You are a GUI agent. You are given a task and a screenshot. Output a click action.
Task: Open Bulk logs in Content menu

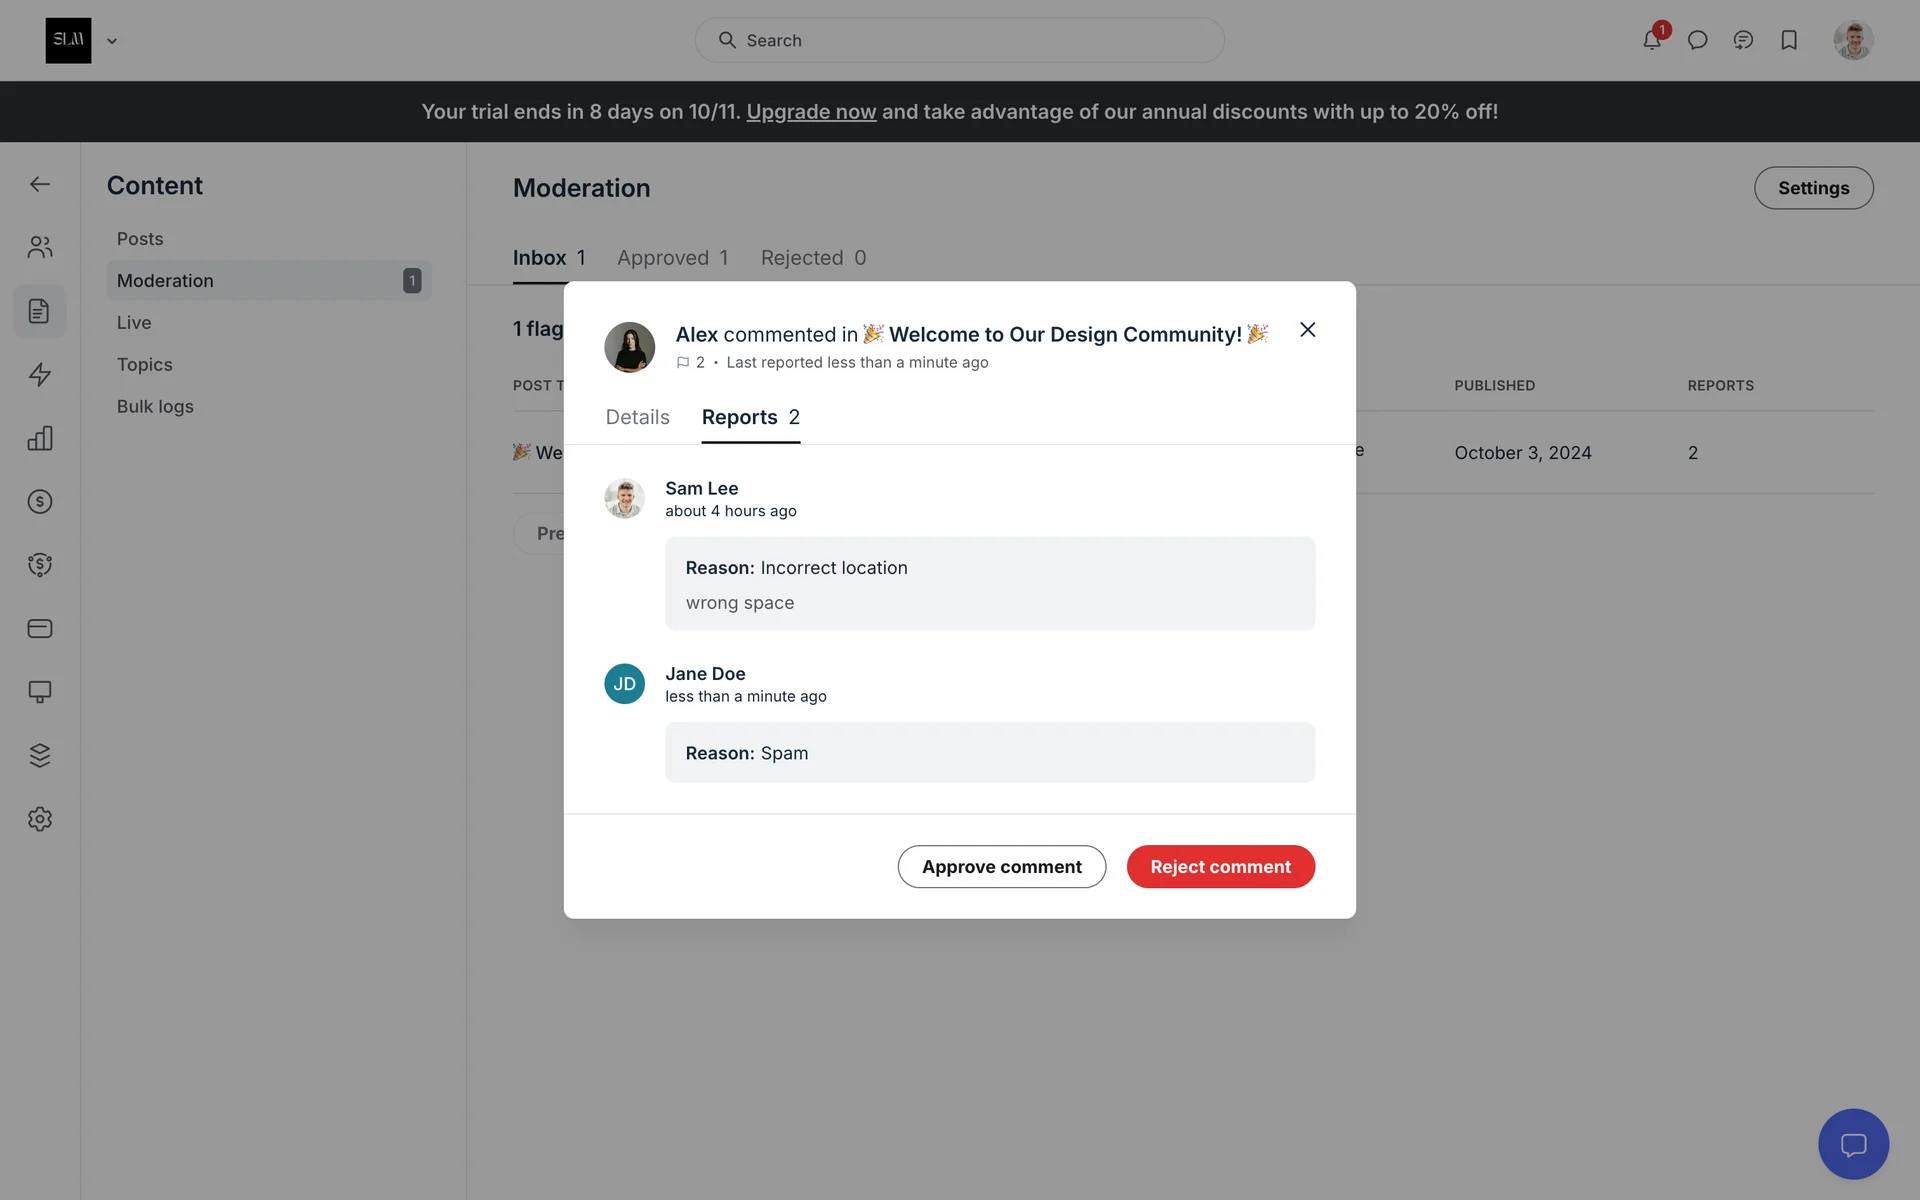(x=155, y=407)
